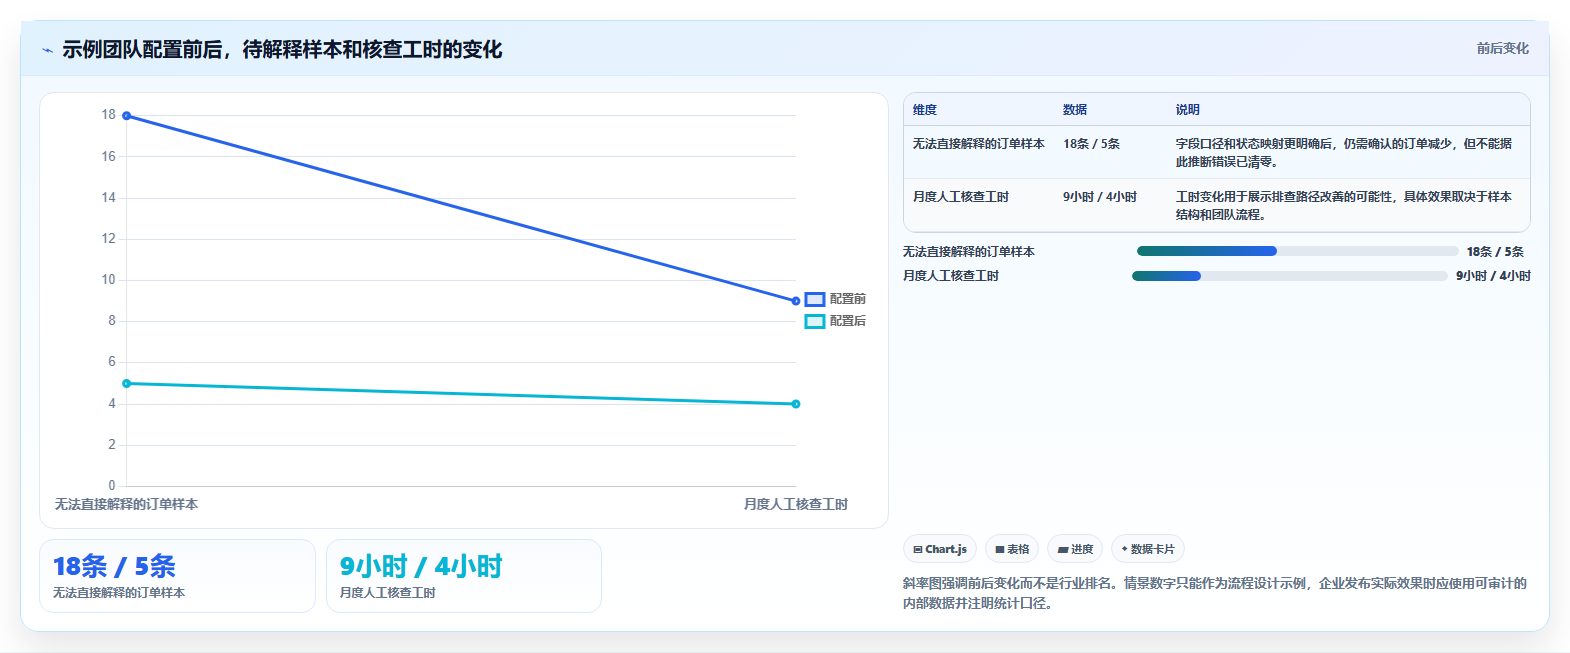Click the 说明 column header
Screen dimensions: 1570x653
point(1188,110)
